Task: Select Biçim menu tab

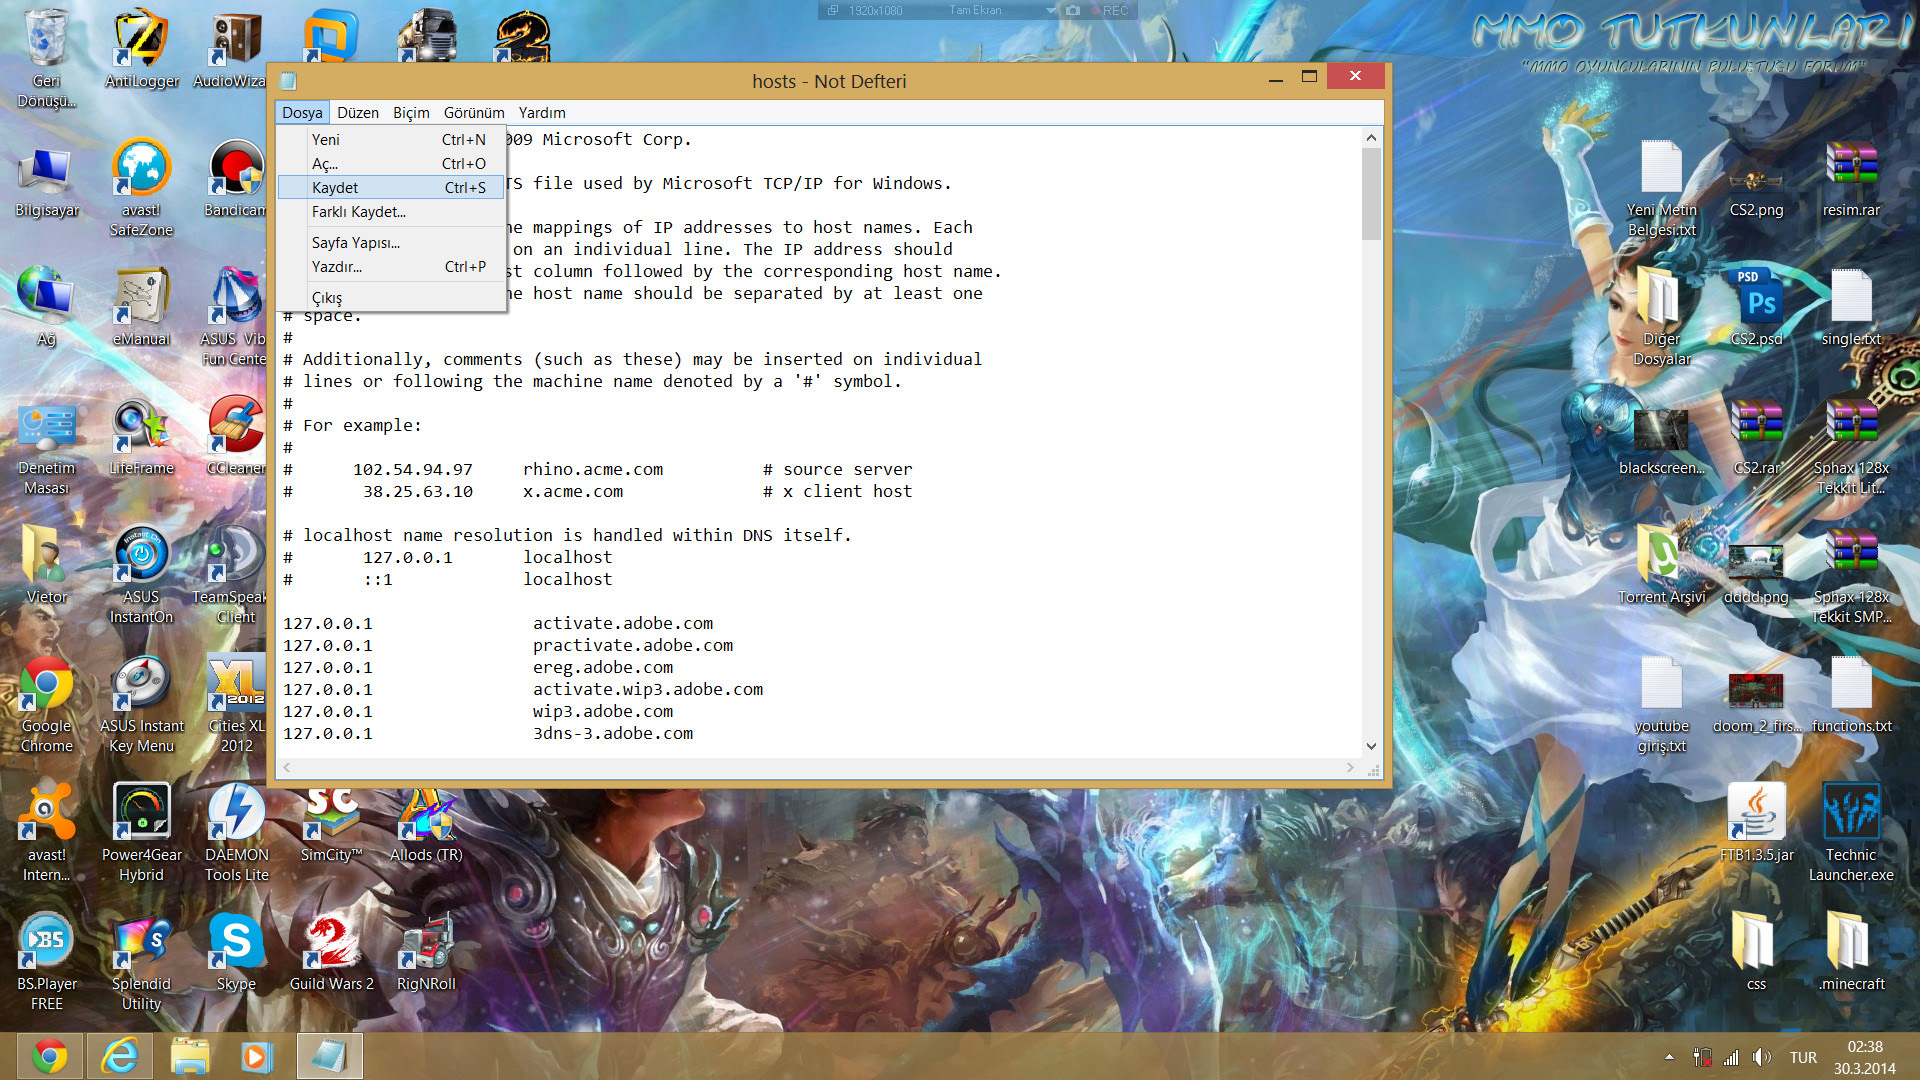Action: coord(411,112)
